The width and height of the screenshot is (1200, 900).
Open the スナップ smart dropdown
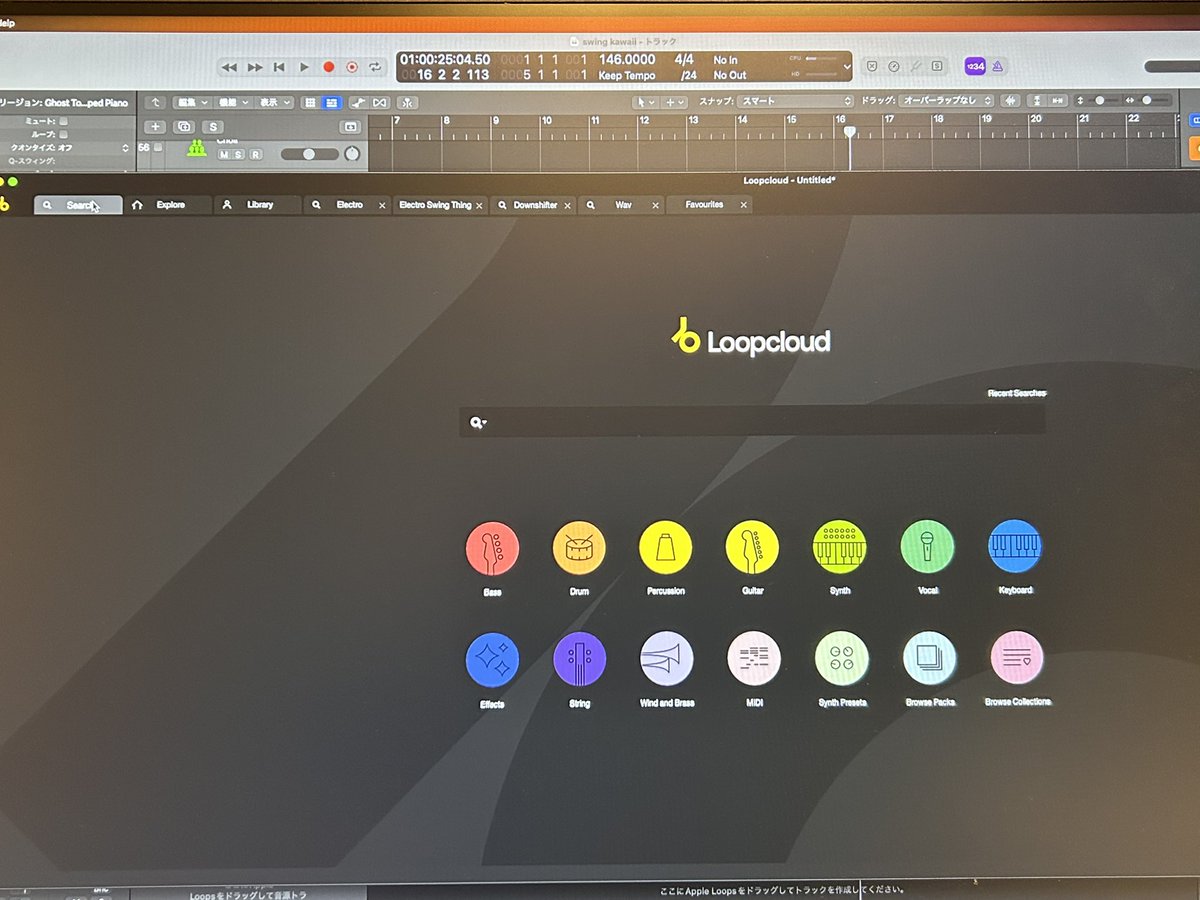pyautogui.click(x=795, y=101)
